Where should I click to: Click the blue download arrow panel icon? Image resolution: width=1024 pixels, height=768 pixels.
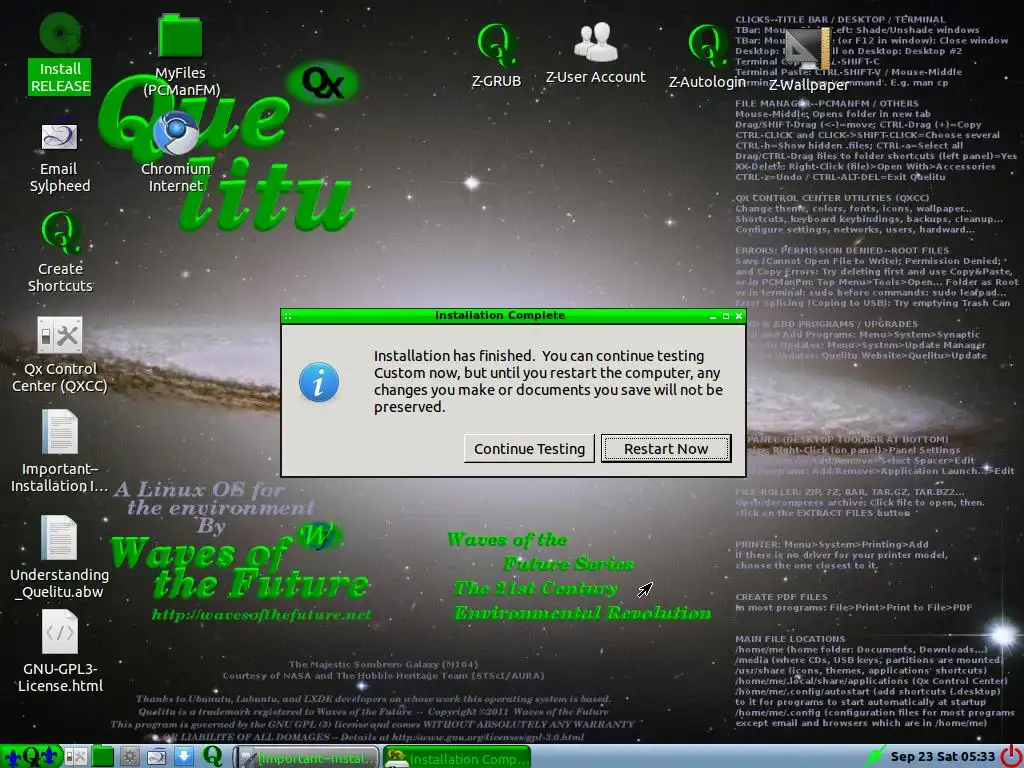(184, 757)
